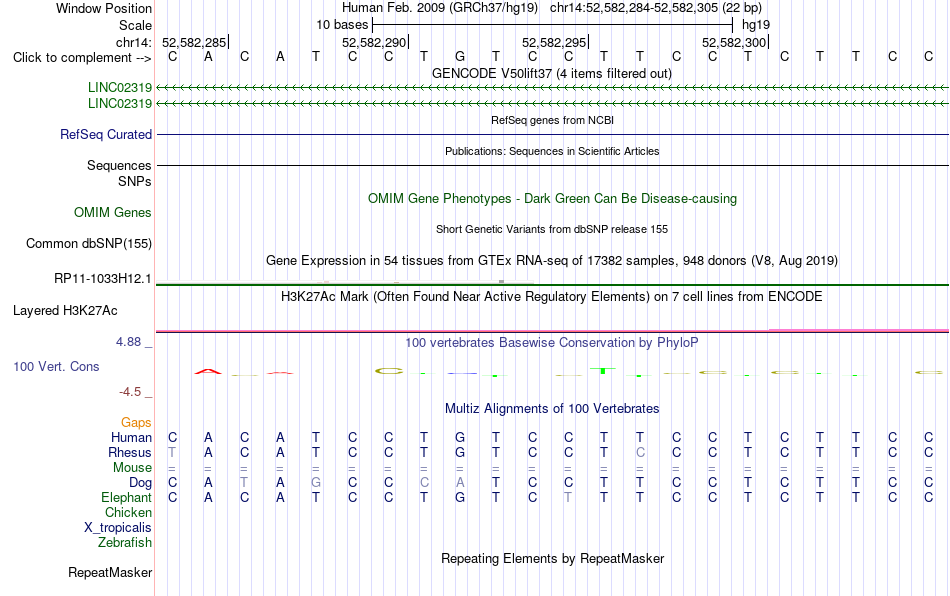The height and width of the screenshot is (596, 950).
Task: Click the first LINC02319 track label
Action: coord(120,88)
